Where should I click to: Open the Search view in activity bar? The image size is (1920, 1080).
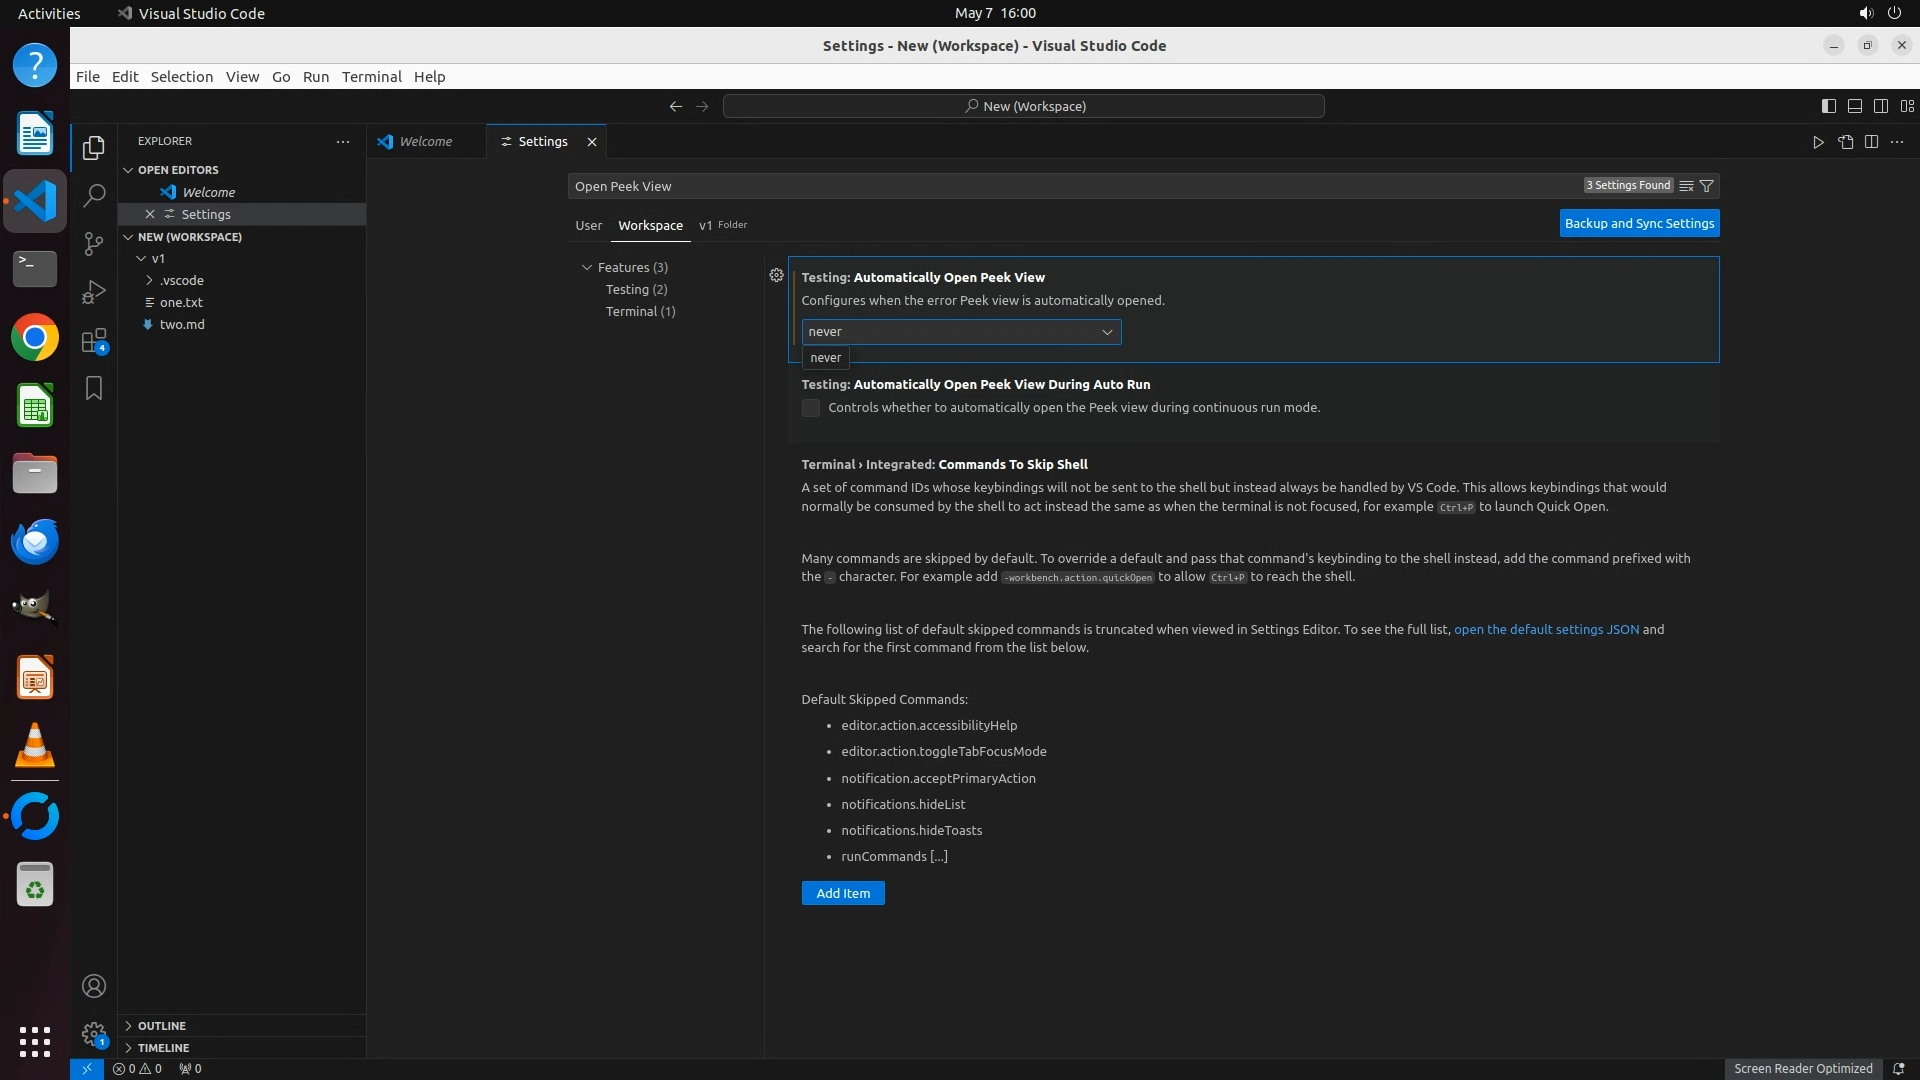(x=94, y=195)
